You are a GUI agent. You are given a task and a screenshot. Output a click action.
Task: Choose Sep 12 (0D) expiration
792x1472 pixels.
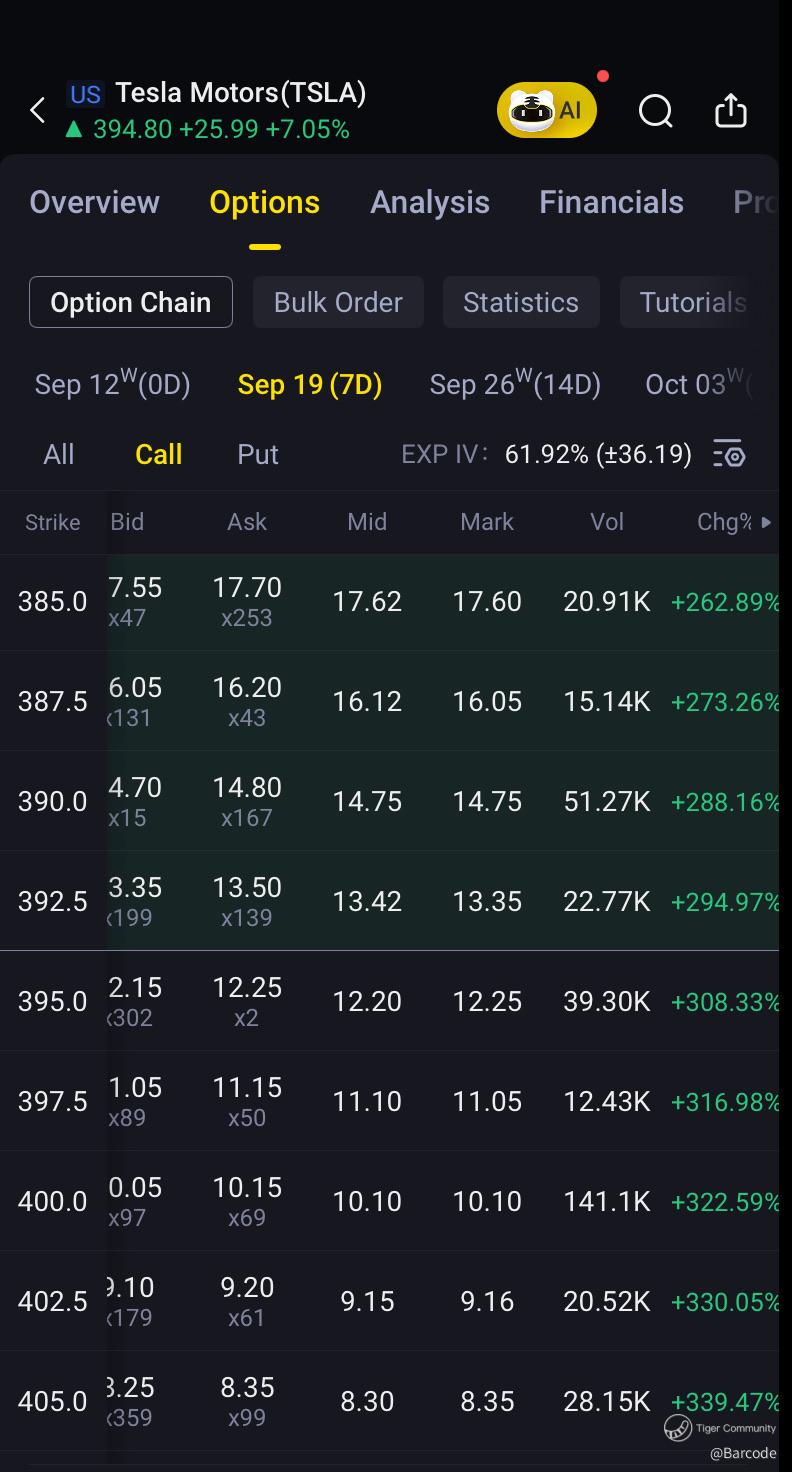click(112, 384)
